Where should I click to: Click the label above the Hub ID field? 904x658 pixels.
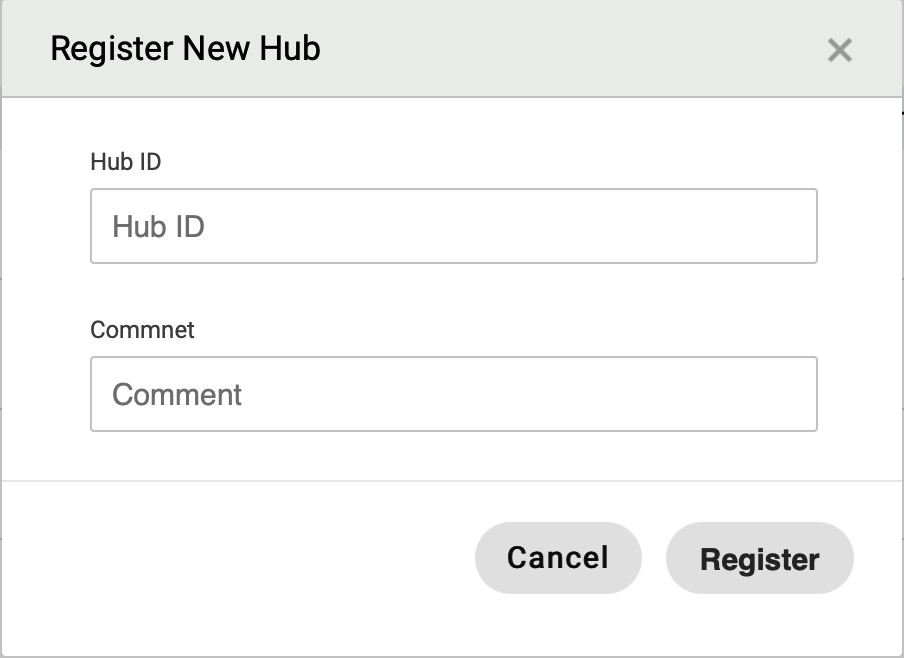click(x=125, y=162)
